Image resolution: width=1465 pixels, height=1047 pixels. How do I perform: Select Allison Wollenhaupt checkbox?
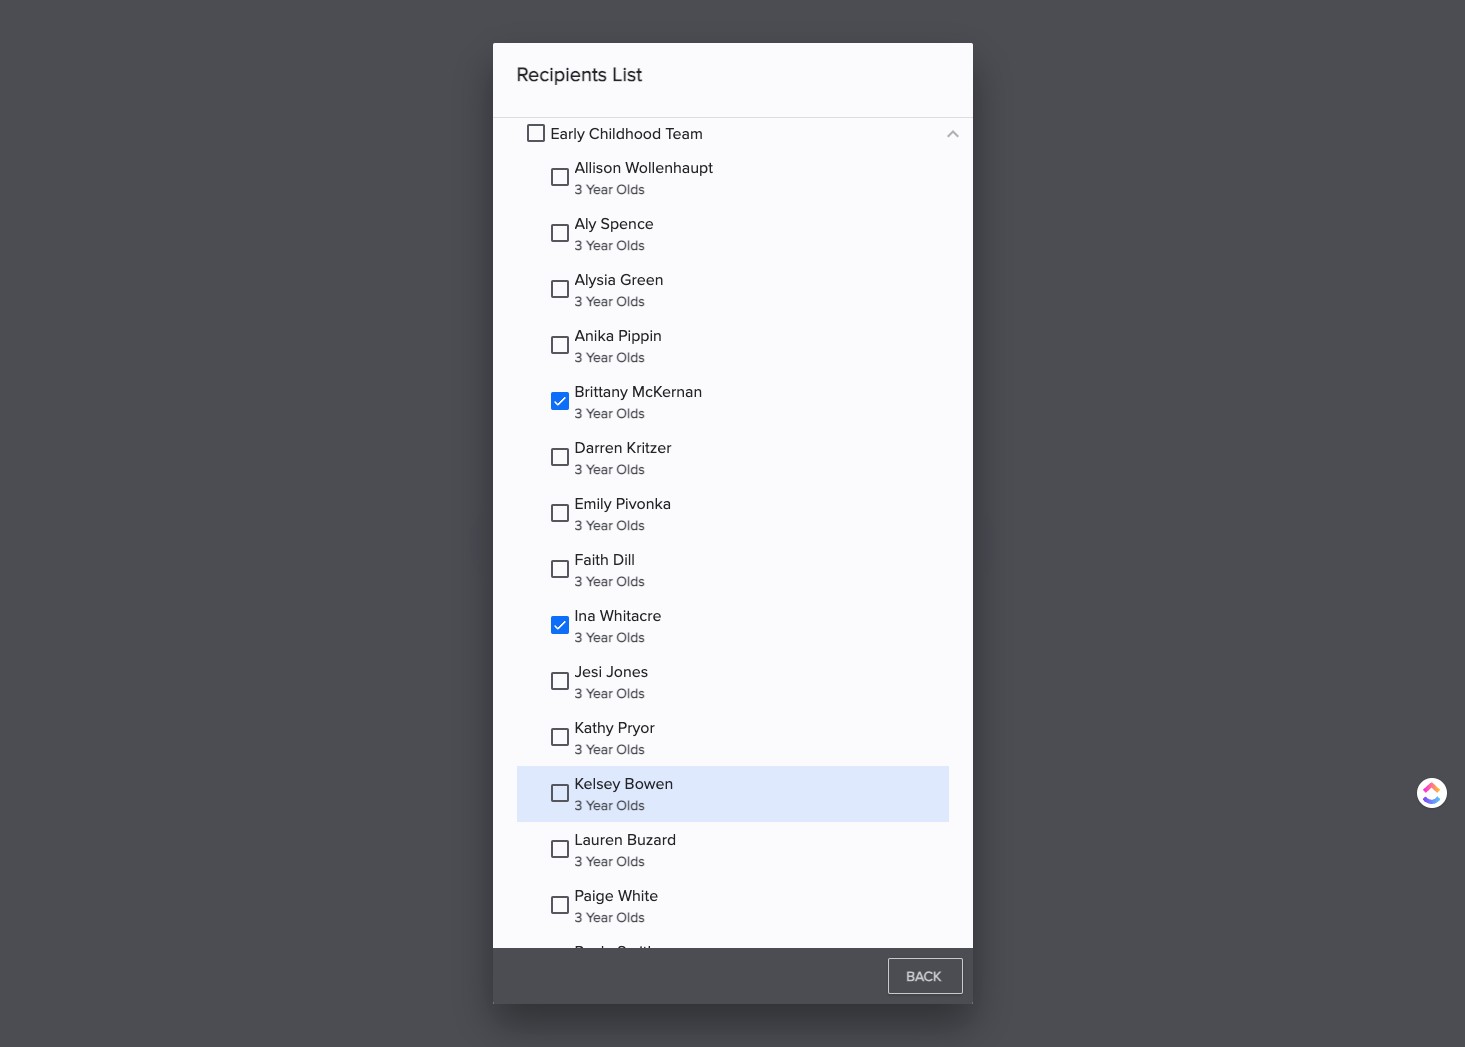click(x=560, y=177)
